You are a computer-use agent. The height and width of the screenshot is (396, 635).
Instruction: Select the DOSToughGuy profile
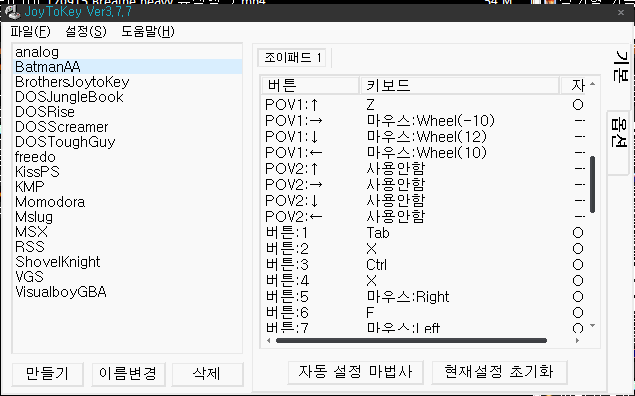128,142
